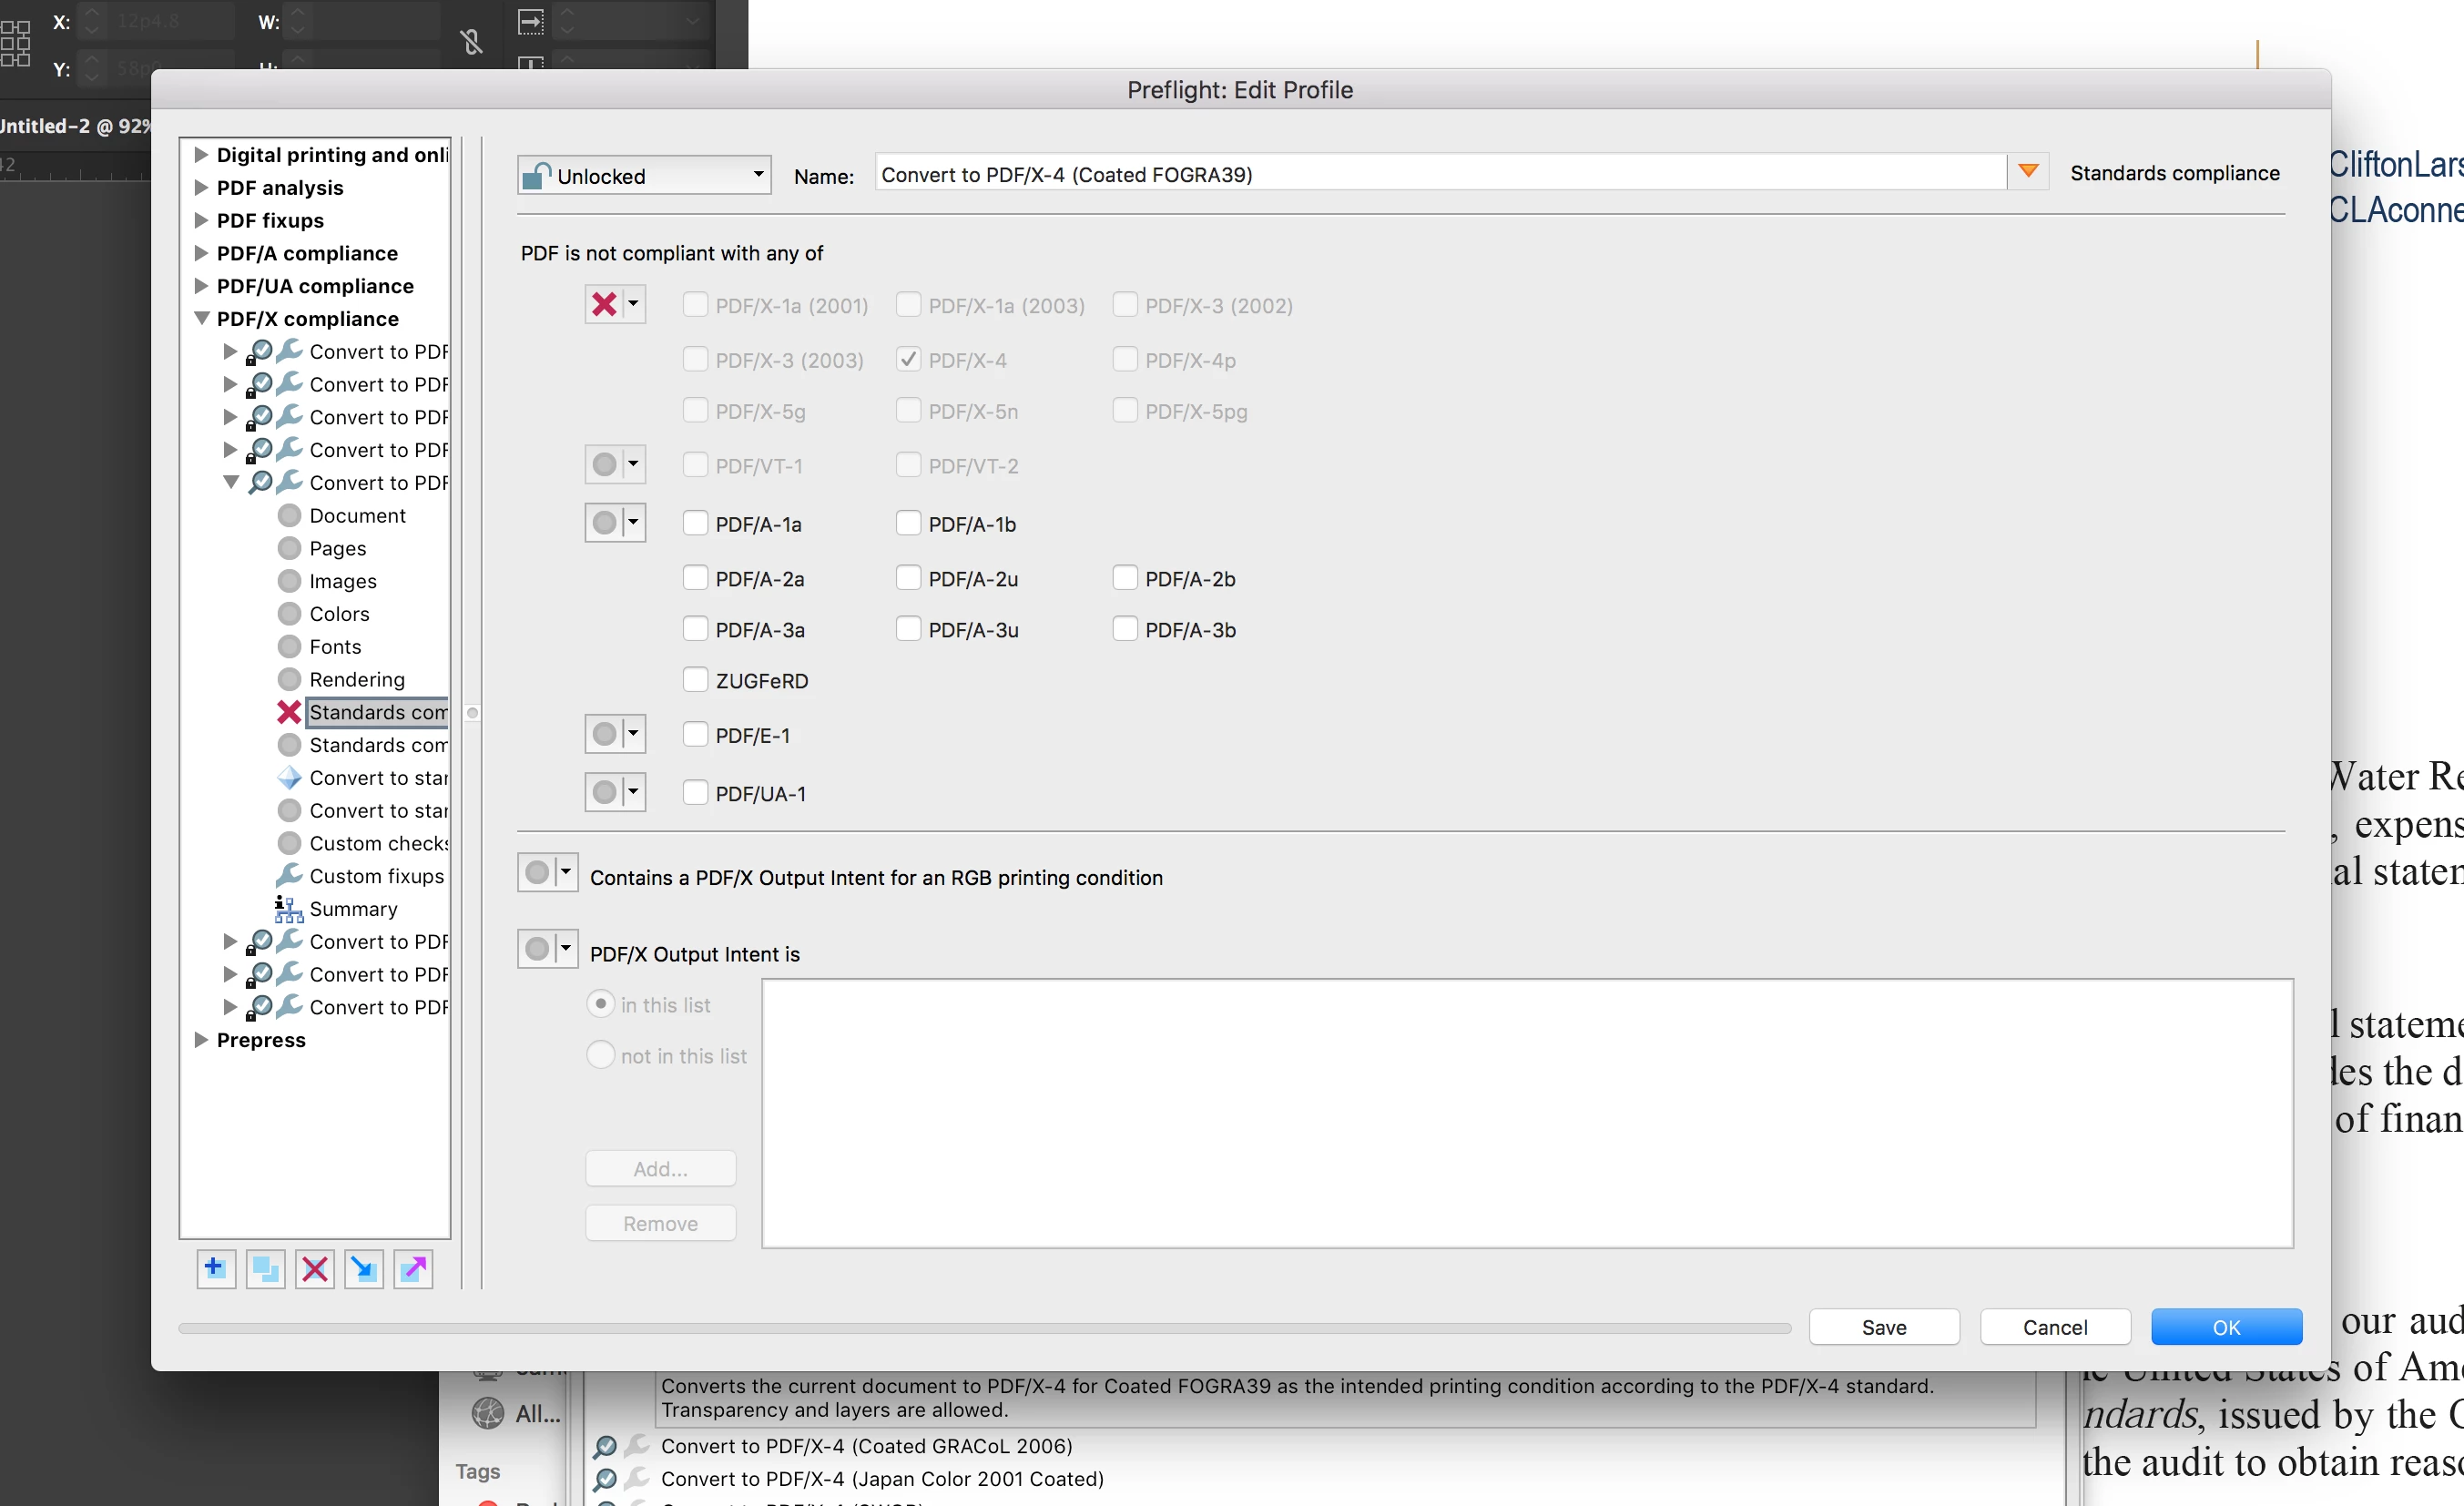This screenshot has height=1506, width=2464.
Task: Click the Save button
Action: click(1883, 1327)
